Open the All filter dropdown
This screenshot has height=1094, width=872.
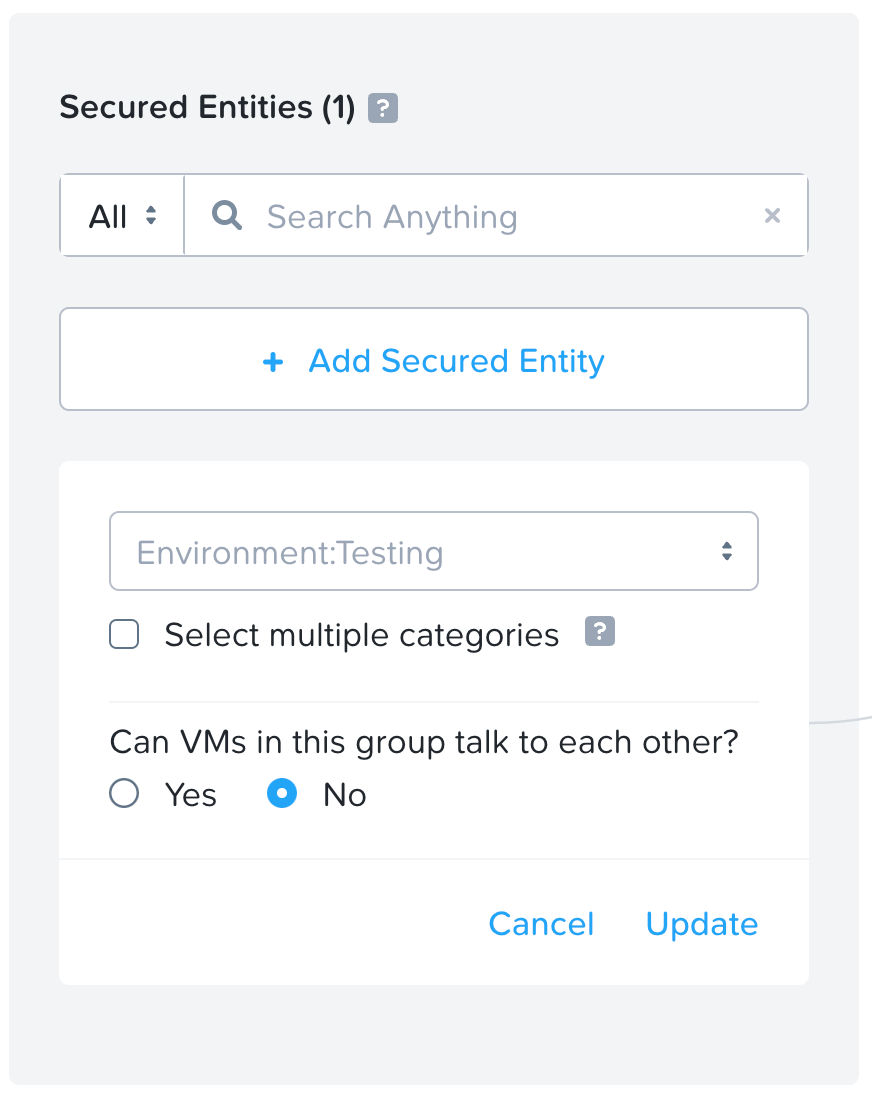pyautogui.click(x=122, y=215)
